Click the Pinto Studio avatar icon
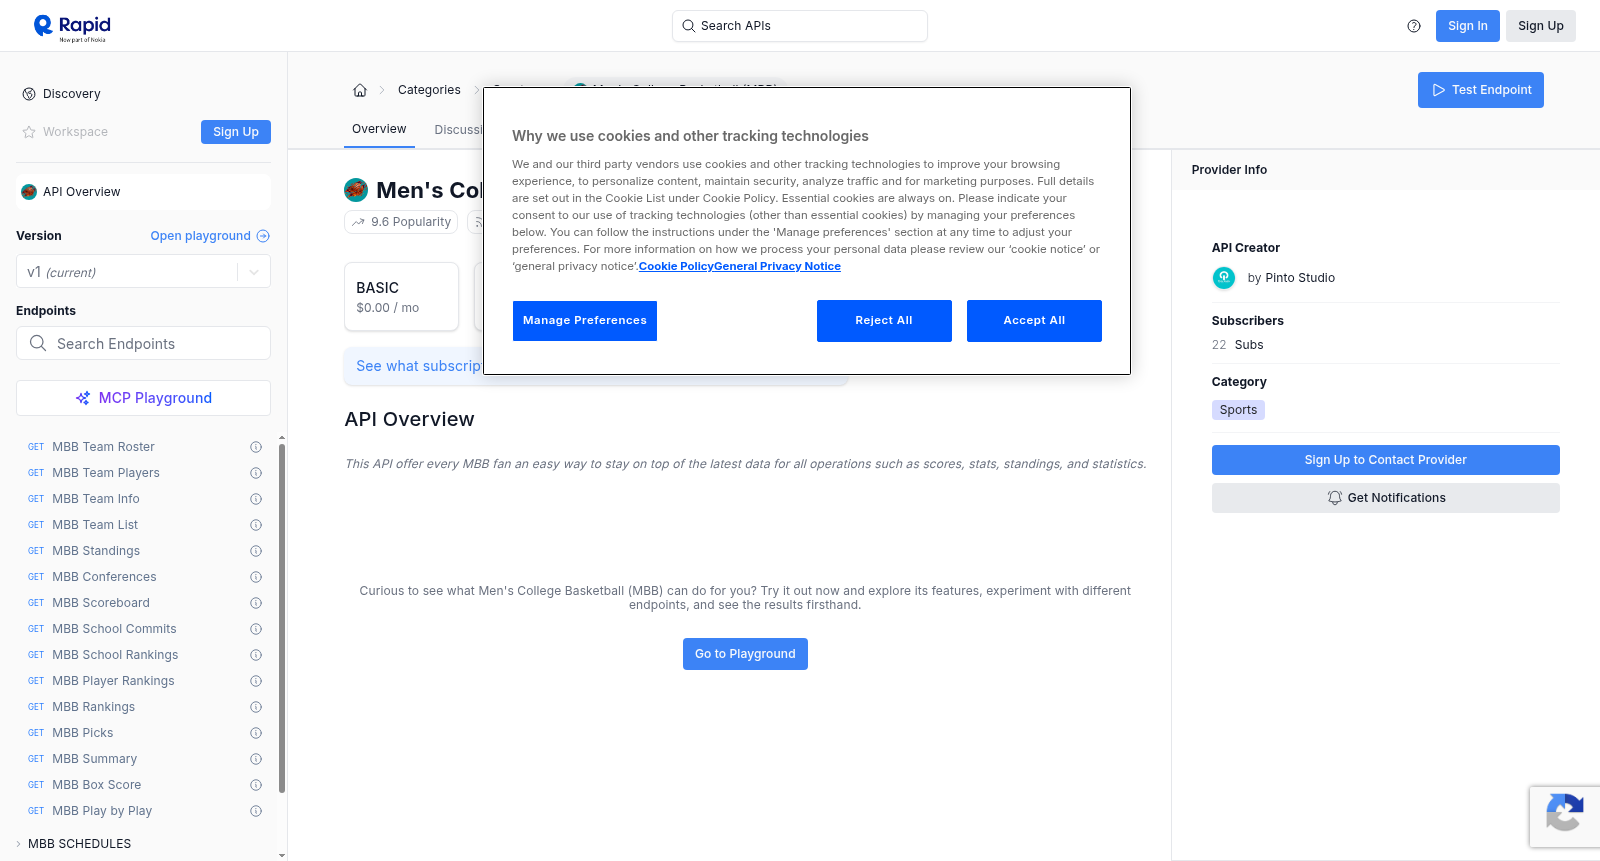 [x=1224, y=278]
